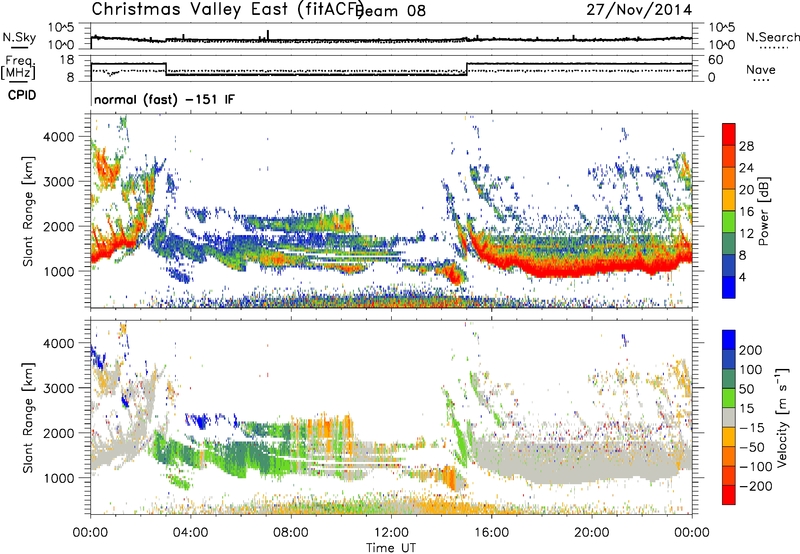Screen dimensions: 800x554
Task: Click the 'Christmas Valley East (fitACF)' plot title
Action: pos(227,9)
